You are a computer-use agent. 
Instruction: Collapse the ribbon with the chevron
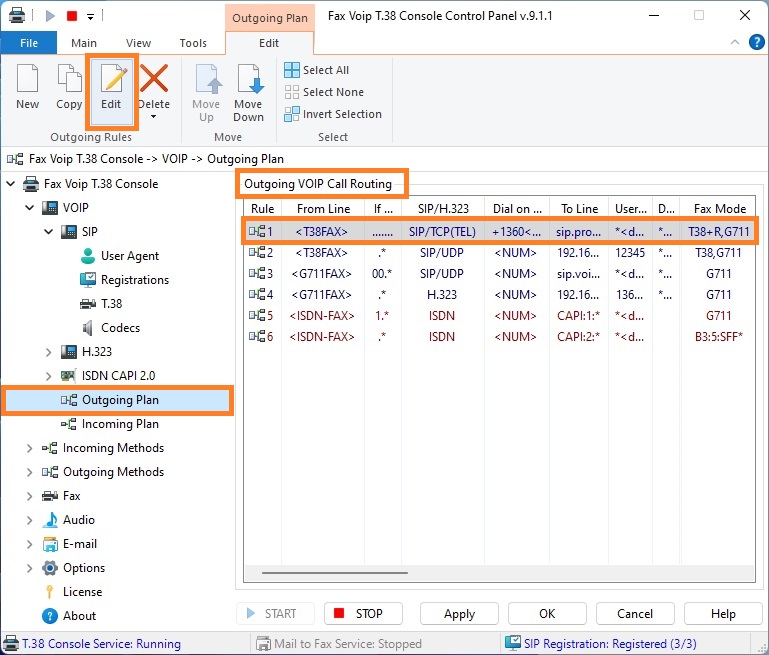[735, 42]
